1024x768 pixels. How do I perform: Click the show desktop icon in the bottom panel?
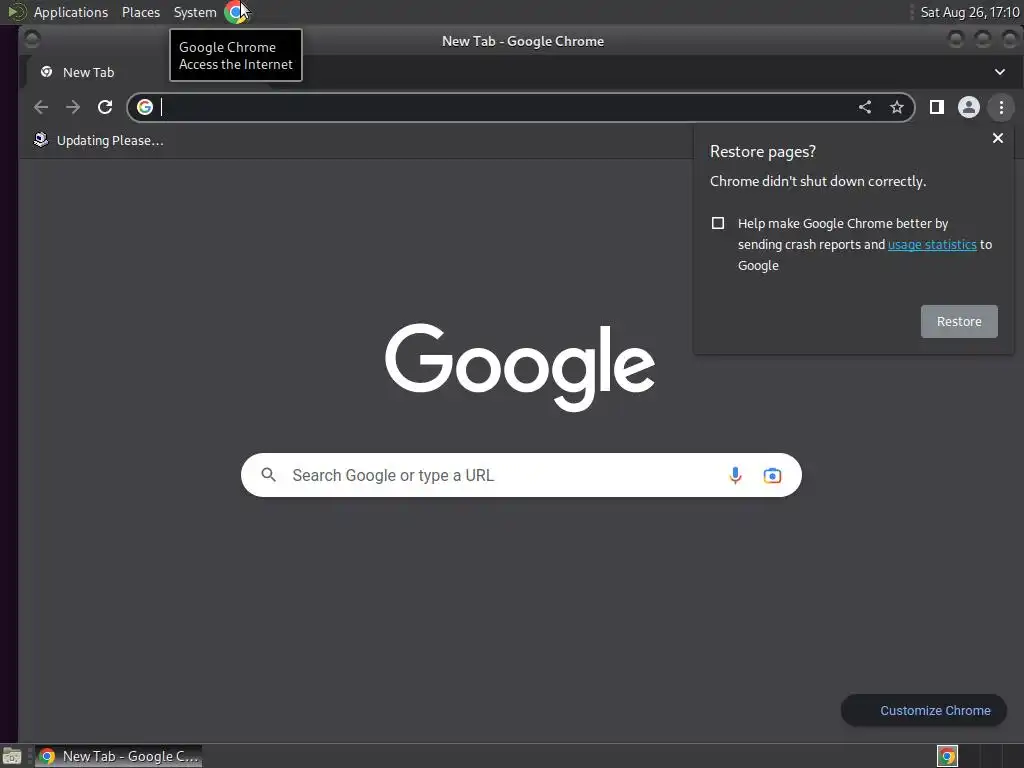12,756
